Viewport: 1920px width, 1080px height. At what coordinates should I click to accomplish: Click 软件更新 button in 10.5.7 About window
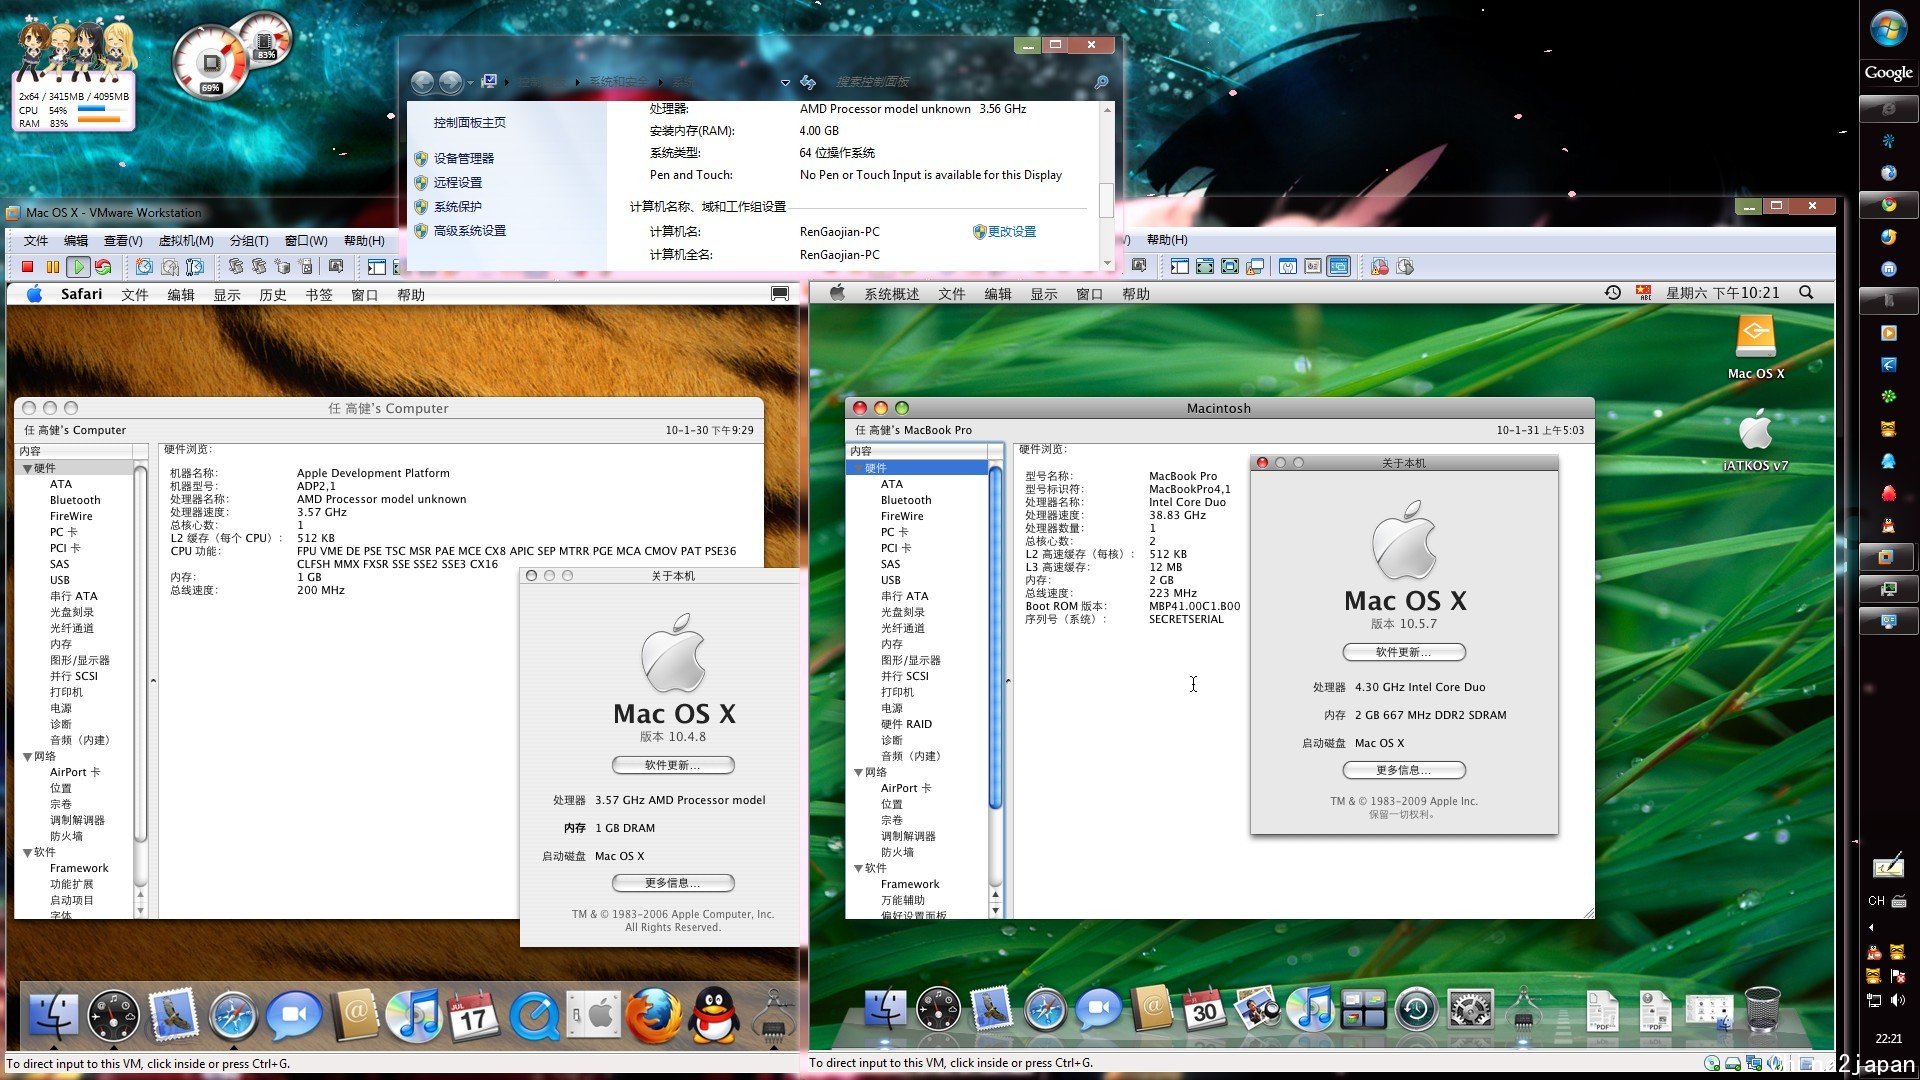[x=1404, y=652]
